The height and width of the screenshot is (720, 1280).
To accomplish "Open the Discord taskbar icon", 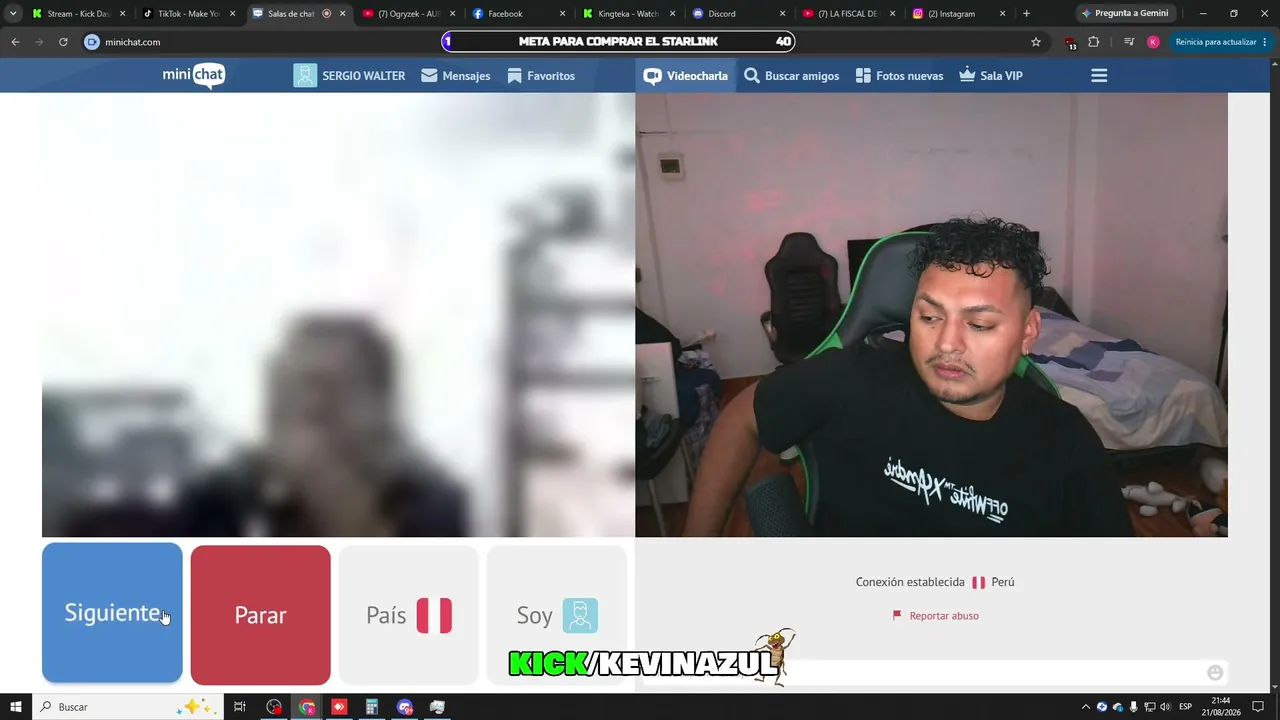I will click(x=404, y=707).
